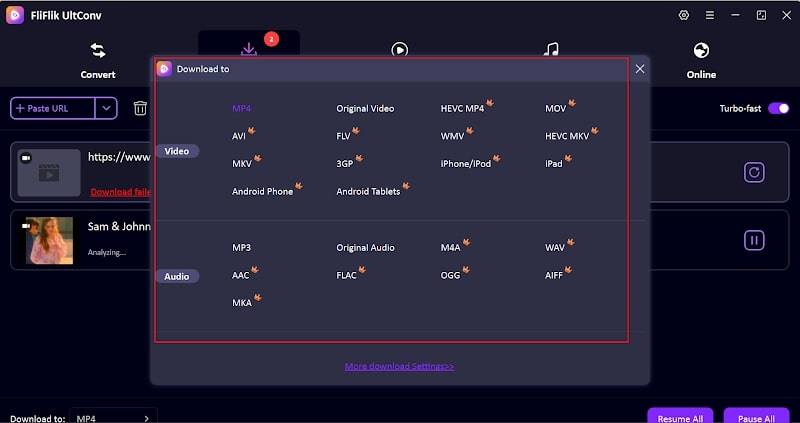Pause the Sam & Johnny download

(x=754, y=240)
